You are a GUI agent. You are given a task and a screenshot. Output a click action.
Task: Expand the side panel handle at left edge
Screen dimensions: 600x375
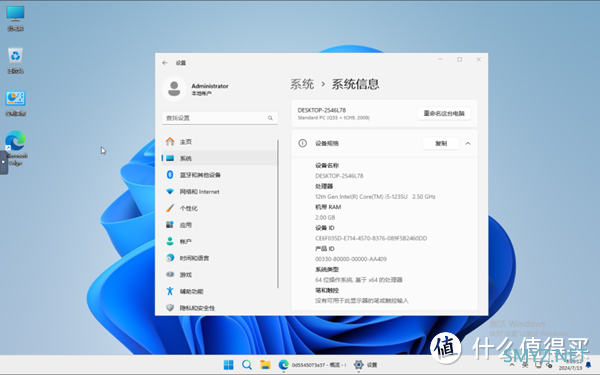[3, 162]
